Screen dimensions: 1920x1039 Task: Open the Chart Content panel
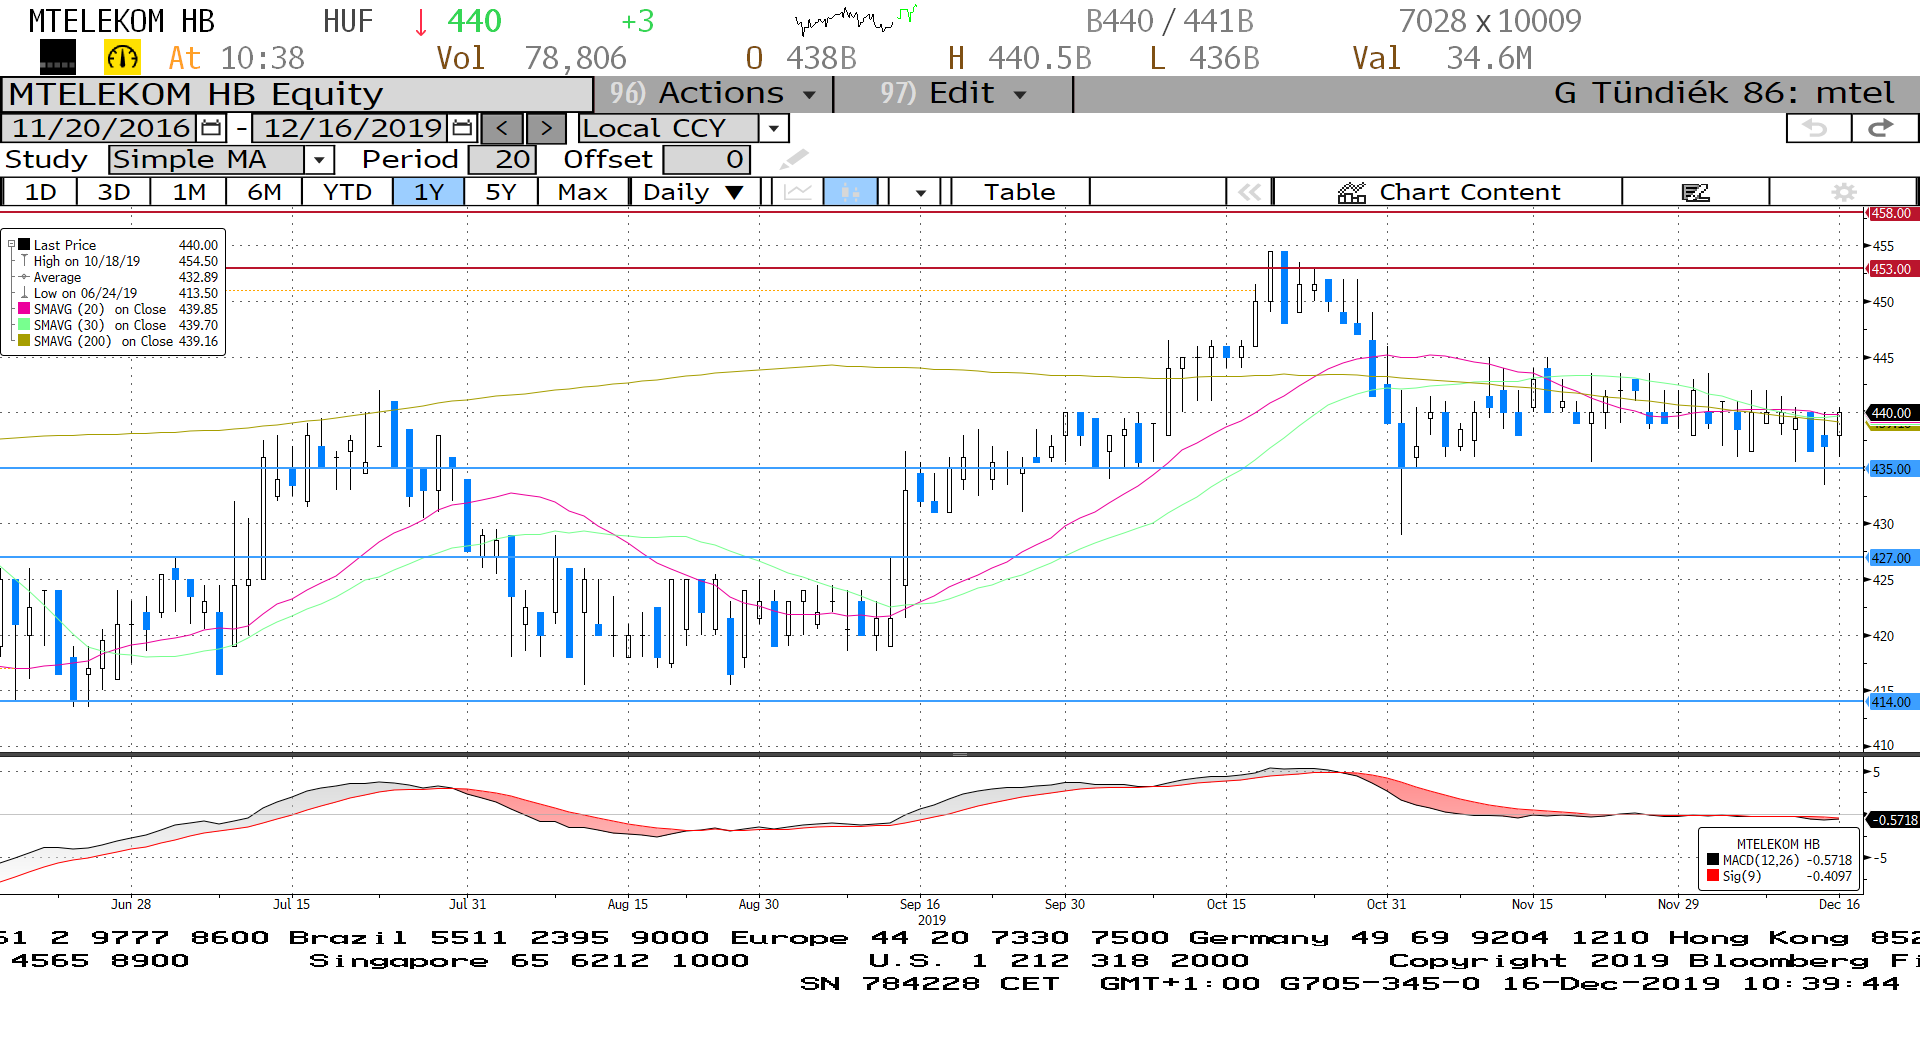coord(1448,192)
